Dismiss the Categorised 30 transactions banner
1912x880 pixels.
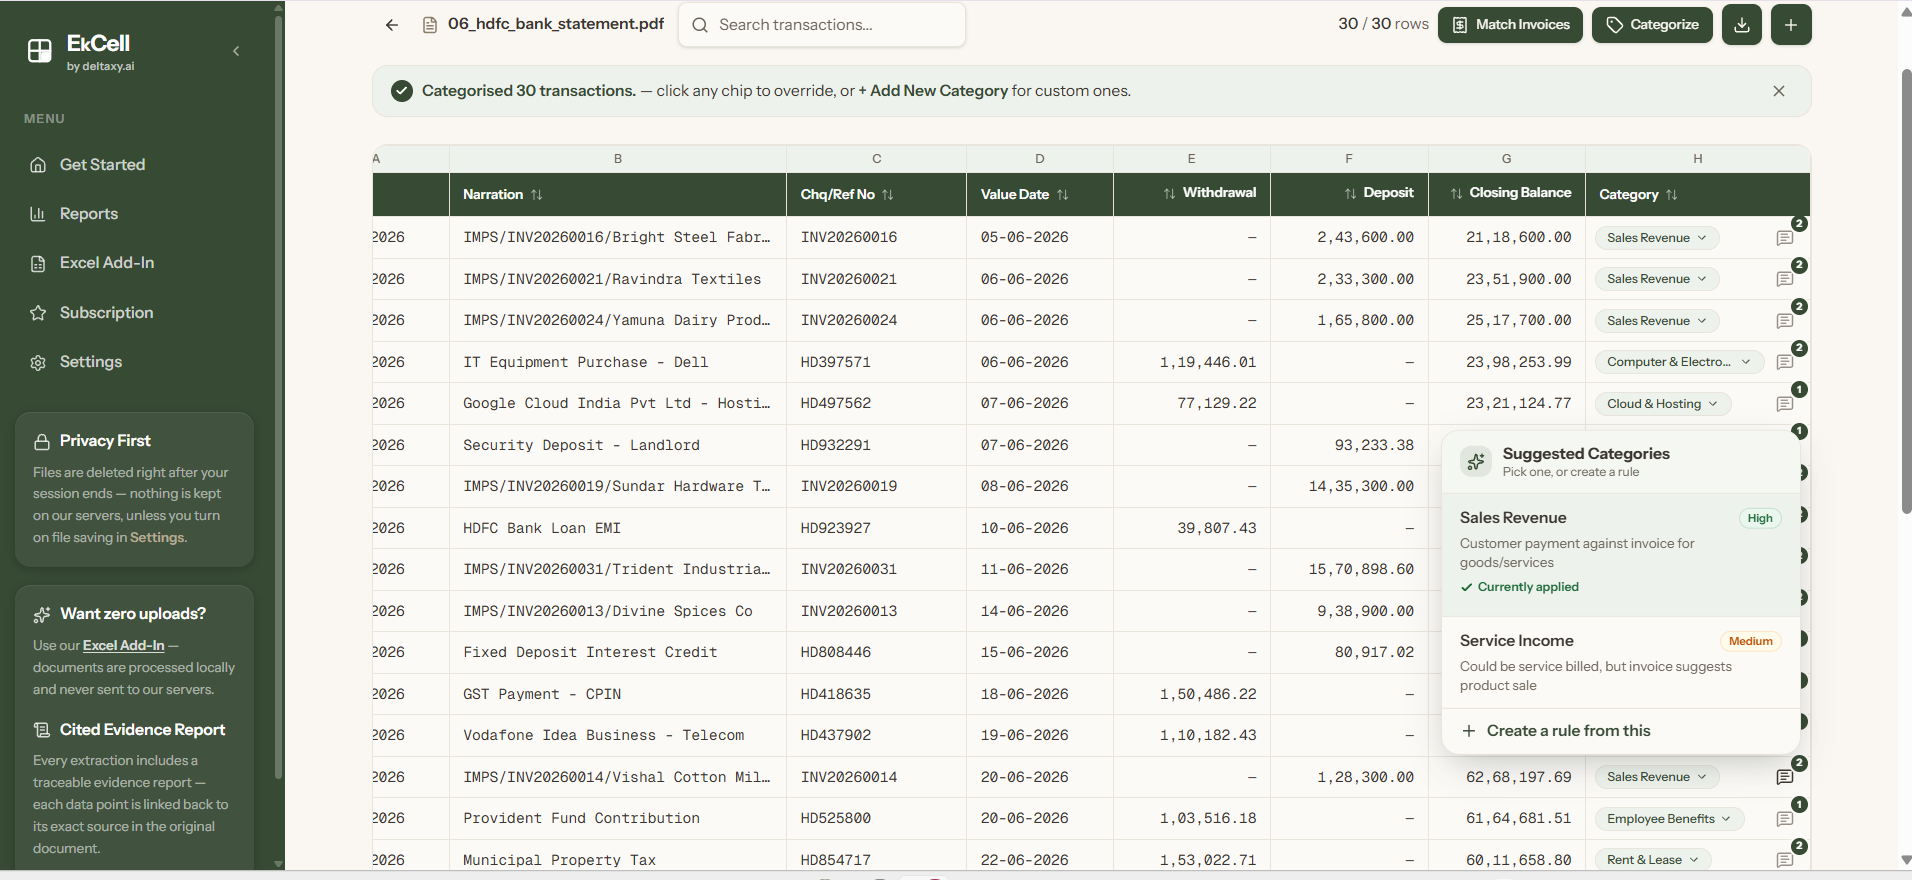coord(1779,91)
